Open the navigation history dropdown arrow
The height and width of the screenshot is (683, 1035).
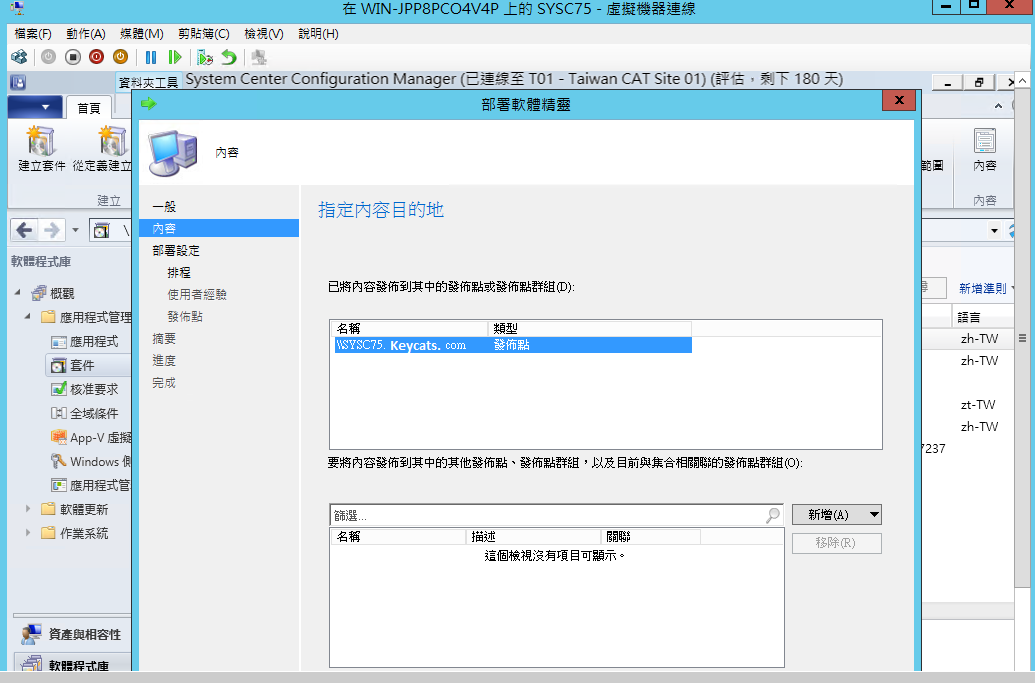[75, 230]
